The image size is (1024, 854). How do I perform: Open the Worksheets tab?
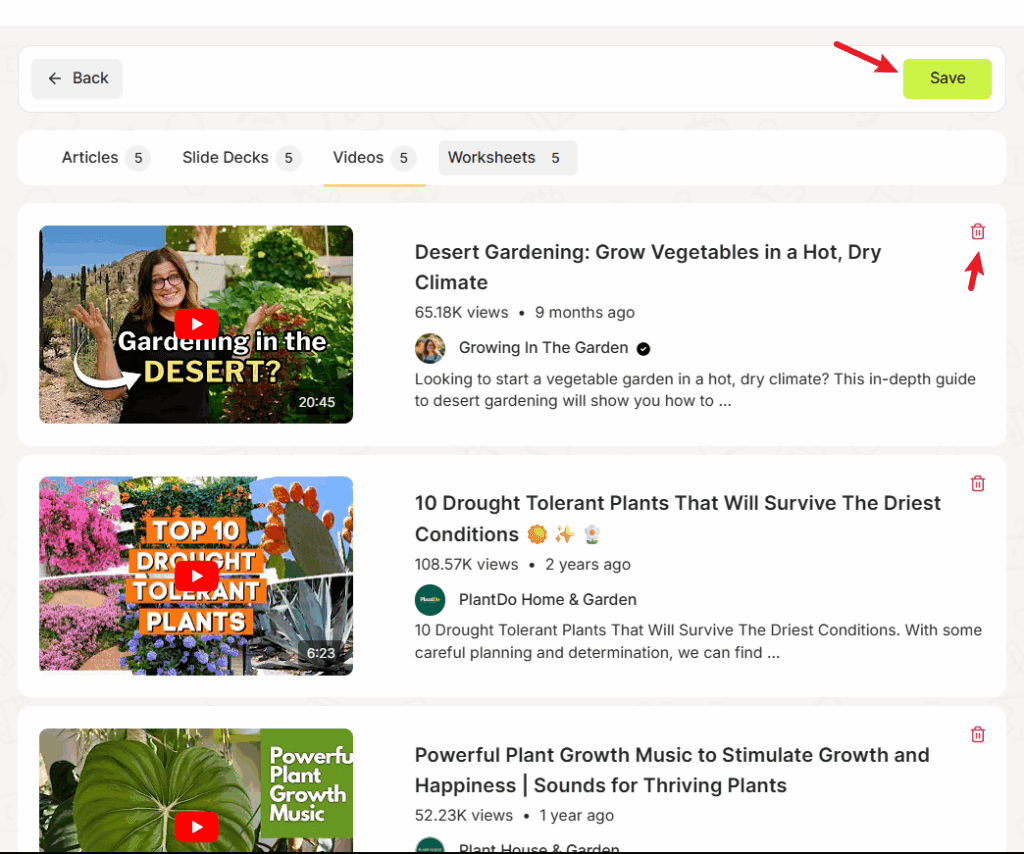tap(507, 158)
